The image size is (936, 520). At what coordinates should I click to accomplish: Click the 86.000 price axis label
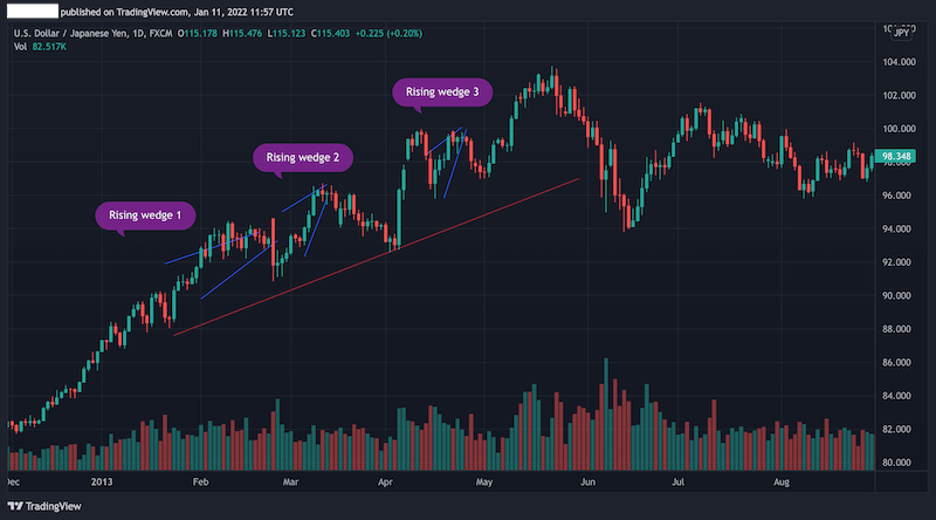pos(899,362)
